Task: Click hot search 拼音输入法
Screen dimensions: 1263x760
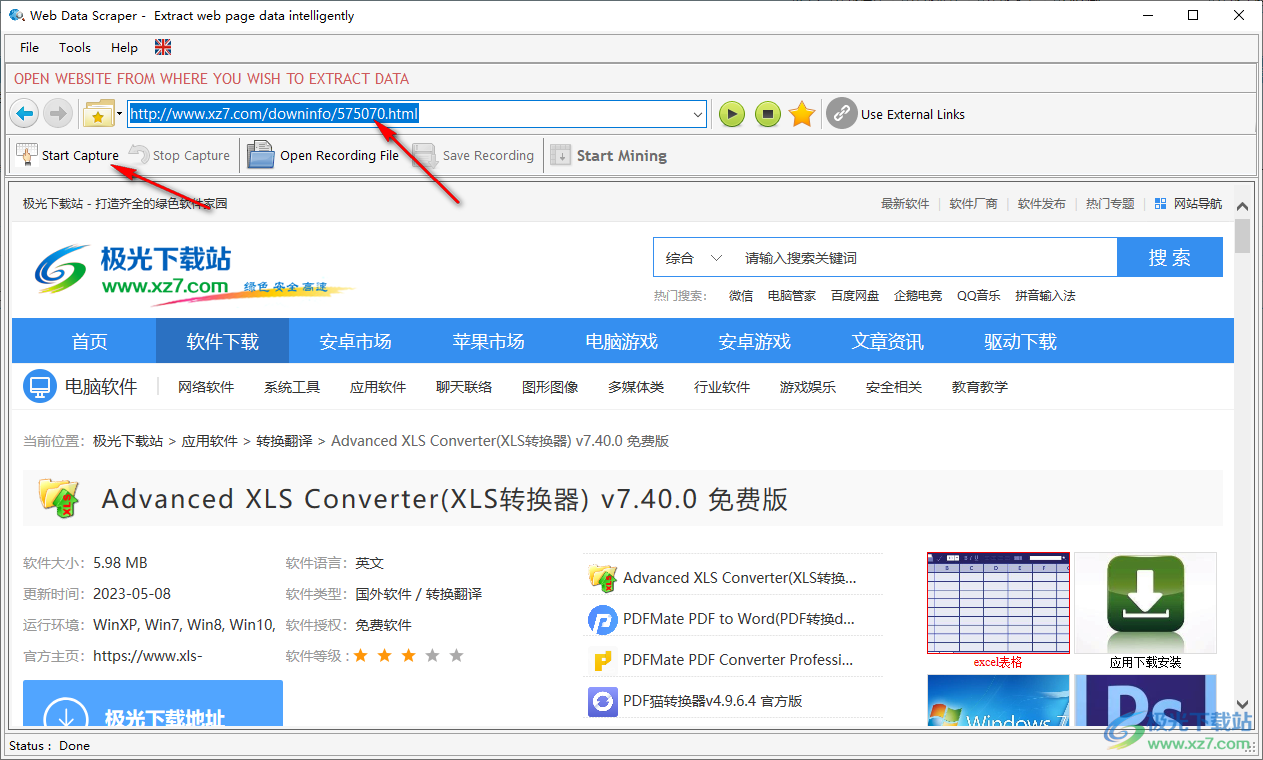Action: click(x=1045, y=296)
